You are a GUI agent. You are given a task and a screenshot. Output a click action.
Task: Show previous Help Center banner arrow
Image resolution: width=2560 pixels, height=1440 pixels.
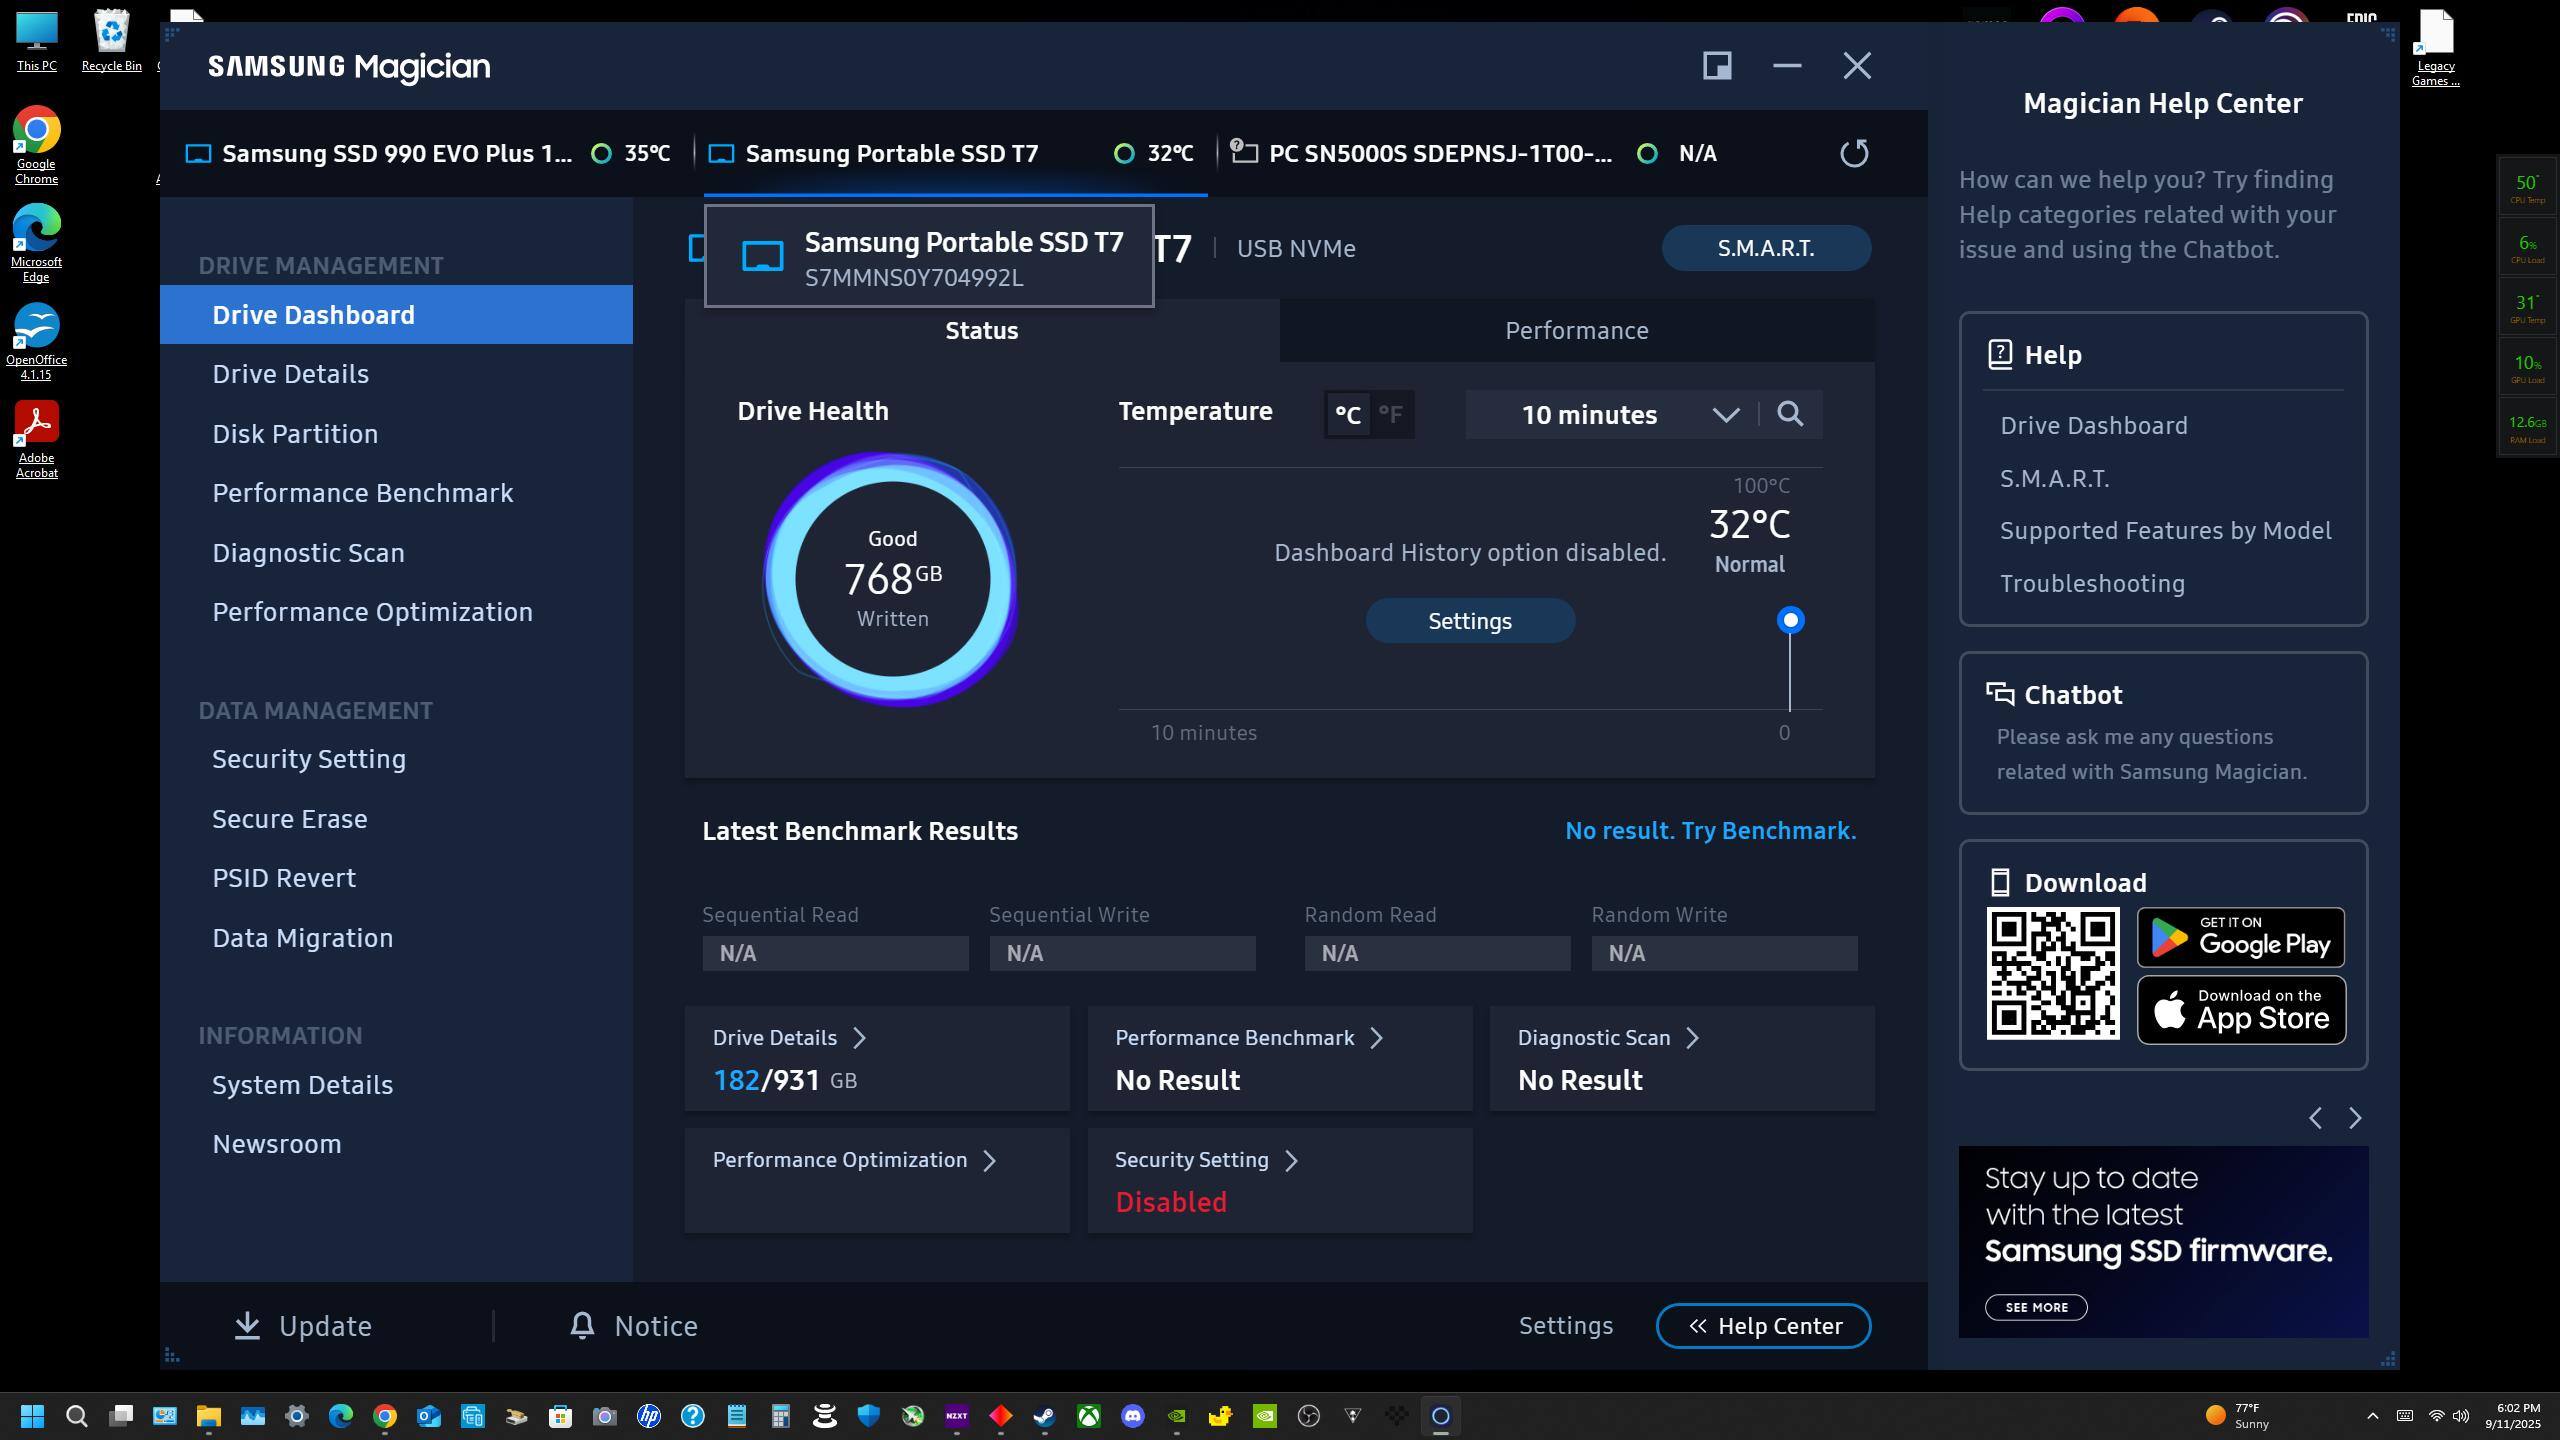click(x=2315, y=1118)
